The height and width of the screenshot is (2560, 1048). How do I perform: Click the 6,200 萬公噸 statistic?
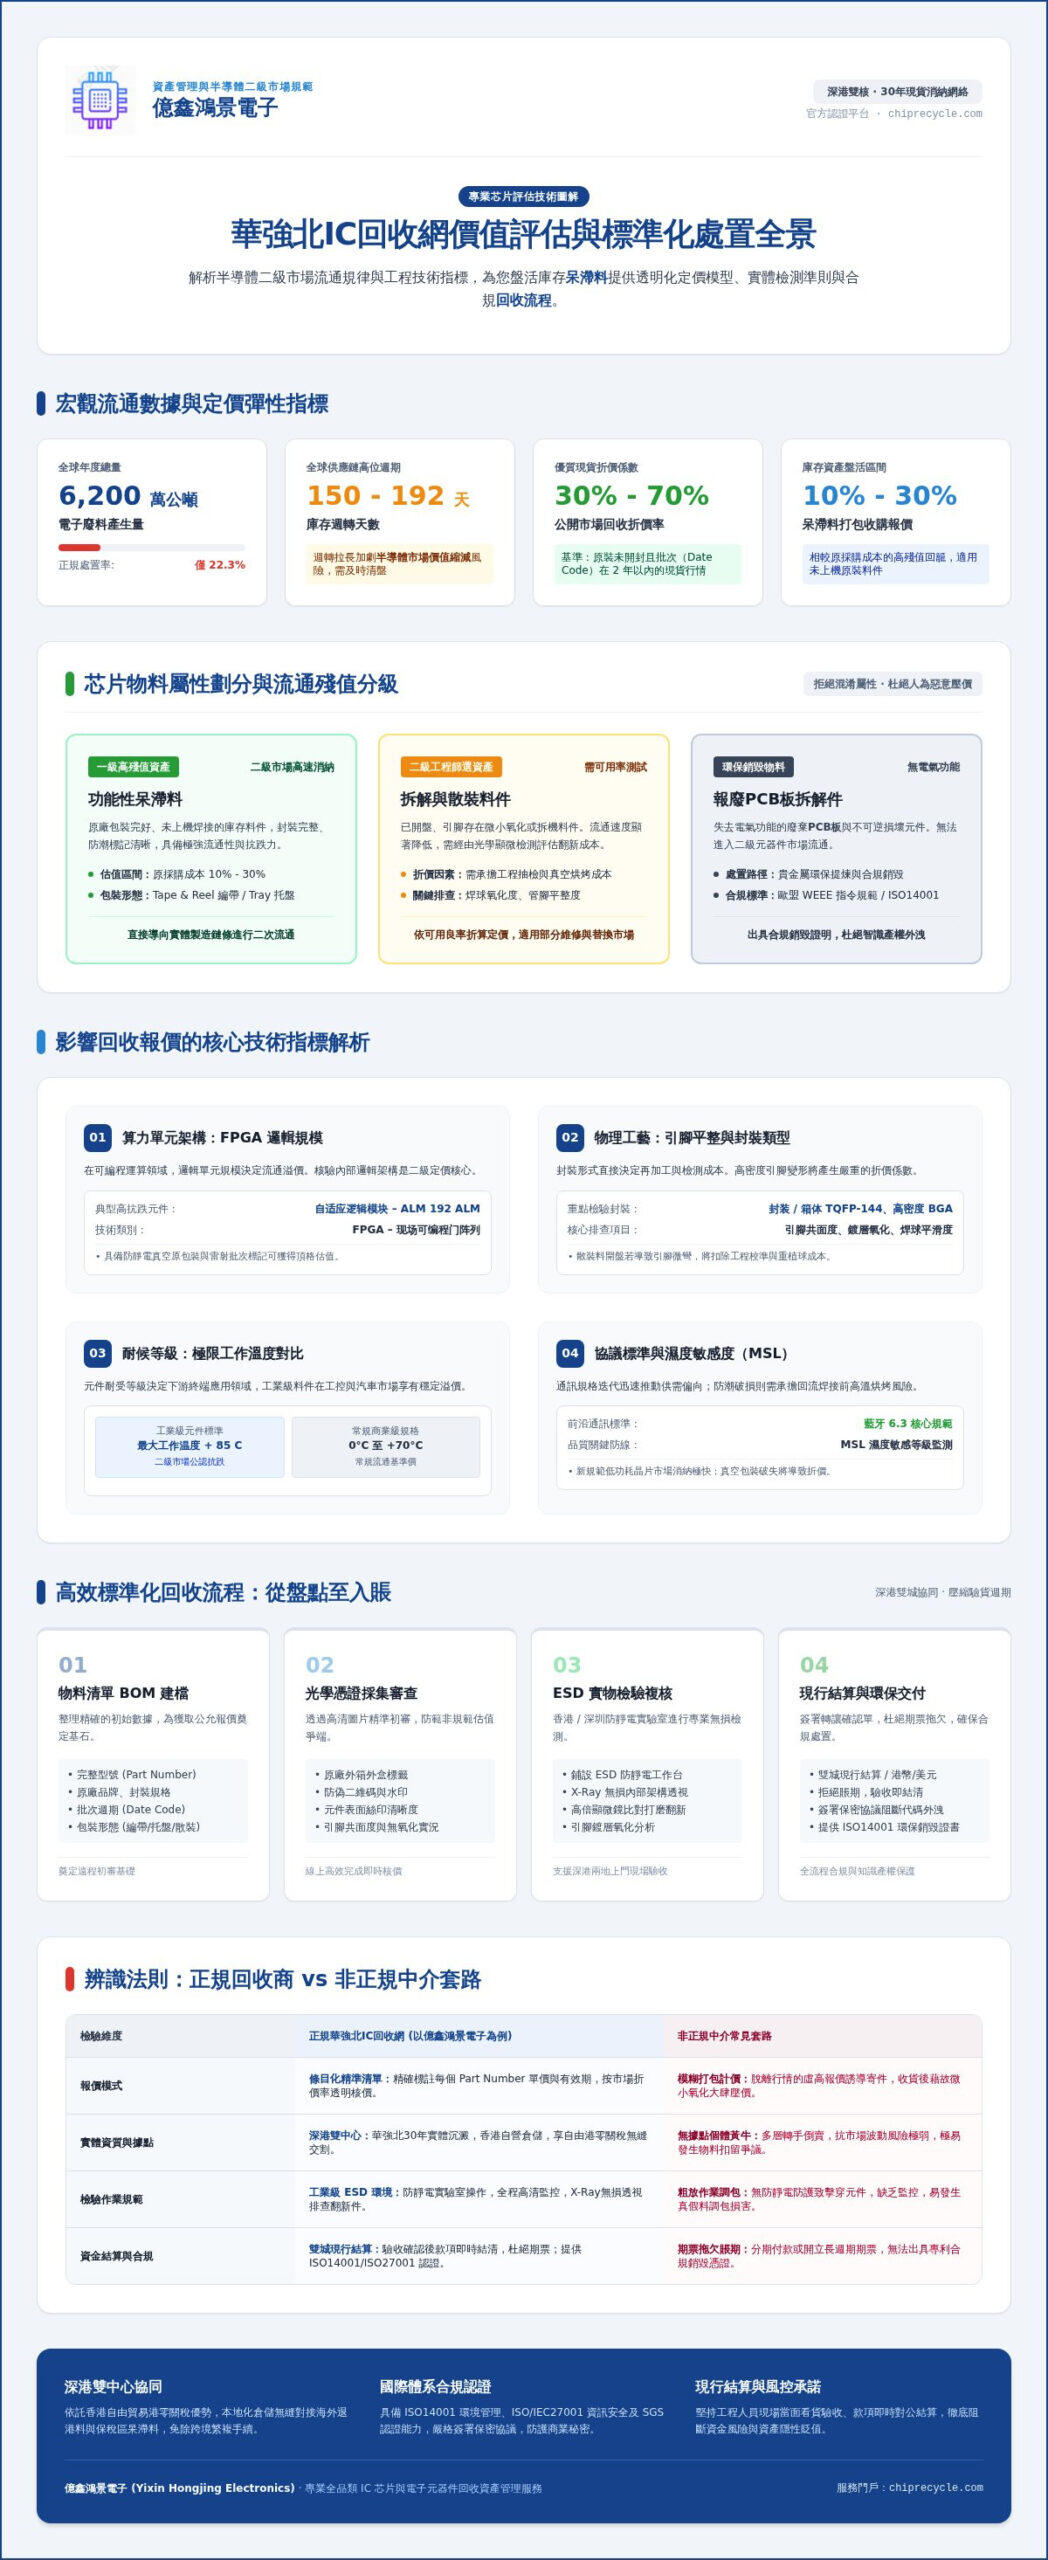point(128,496)
